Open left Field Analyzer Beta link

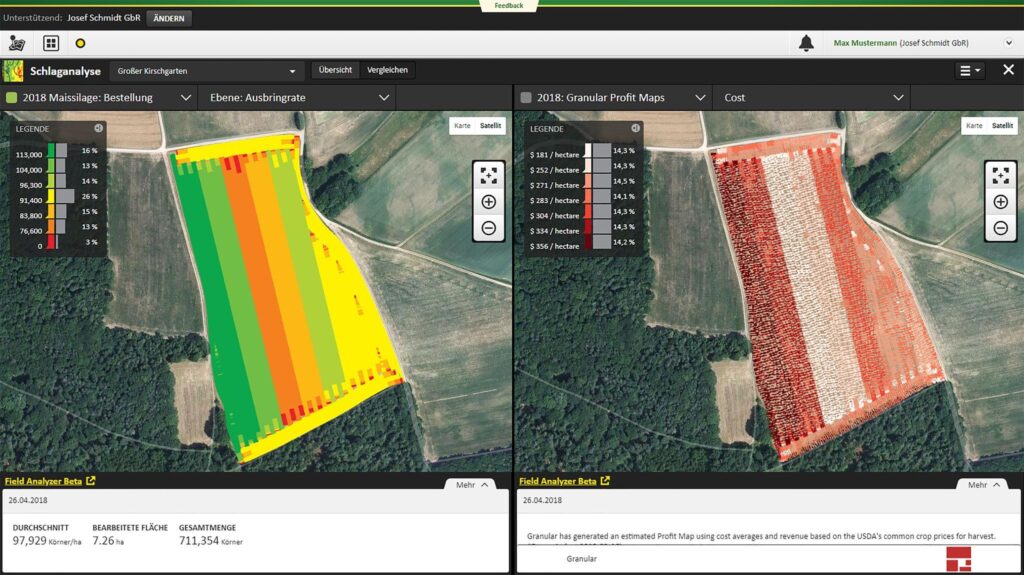click(x=43, y=481)
